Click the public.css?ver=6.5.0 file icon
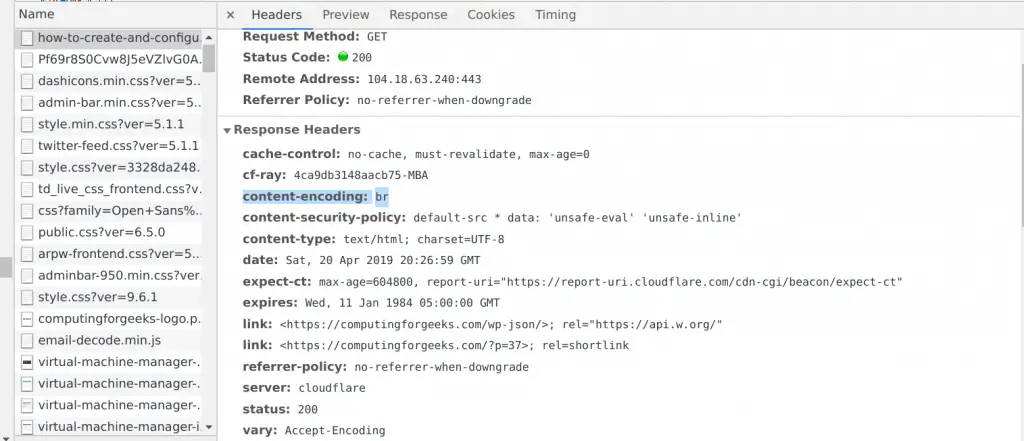1024x441 pixels. 27,233
